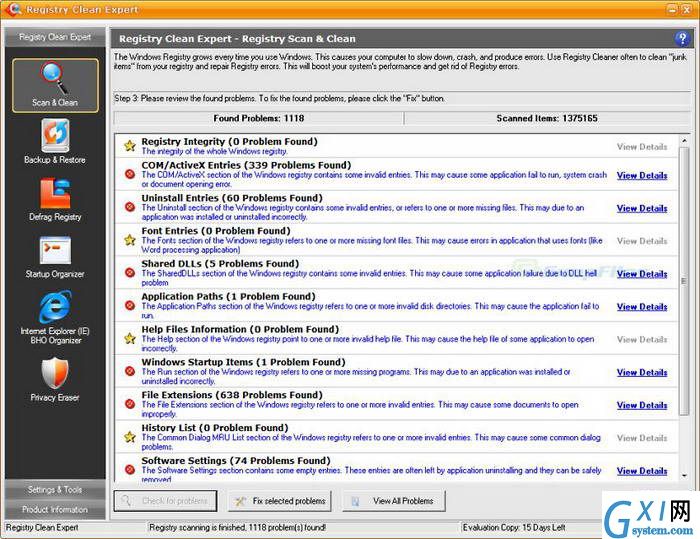Click Fix selected problems button
The width and height of the screenshot is (700, 539).
pos(280,501)
